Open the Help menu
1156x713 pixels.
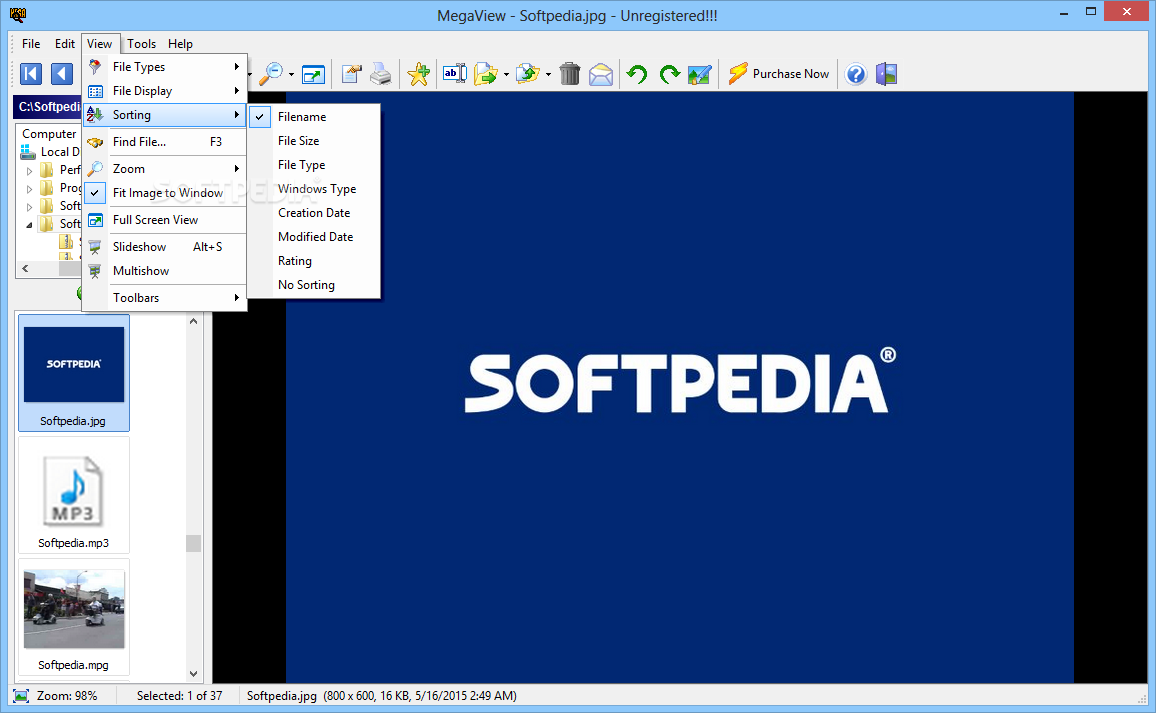[180, 44]
